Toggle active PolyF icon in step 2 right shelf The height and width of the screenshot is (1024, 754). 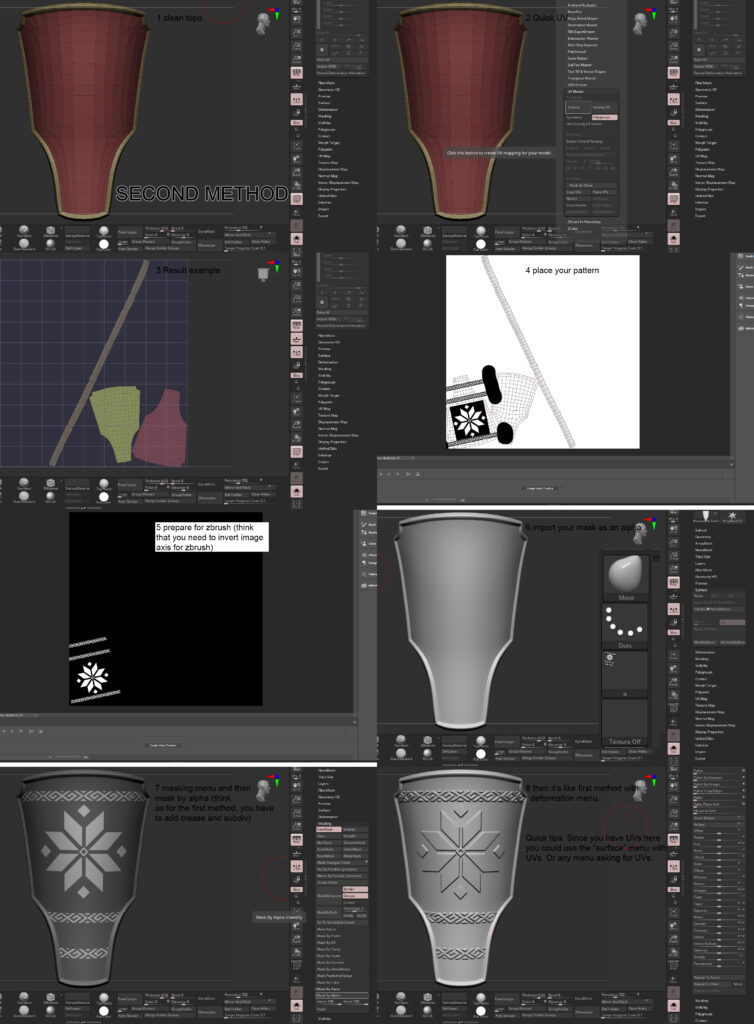674,199
